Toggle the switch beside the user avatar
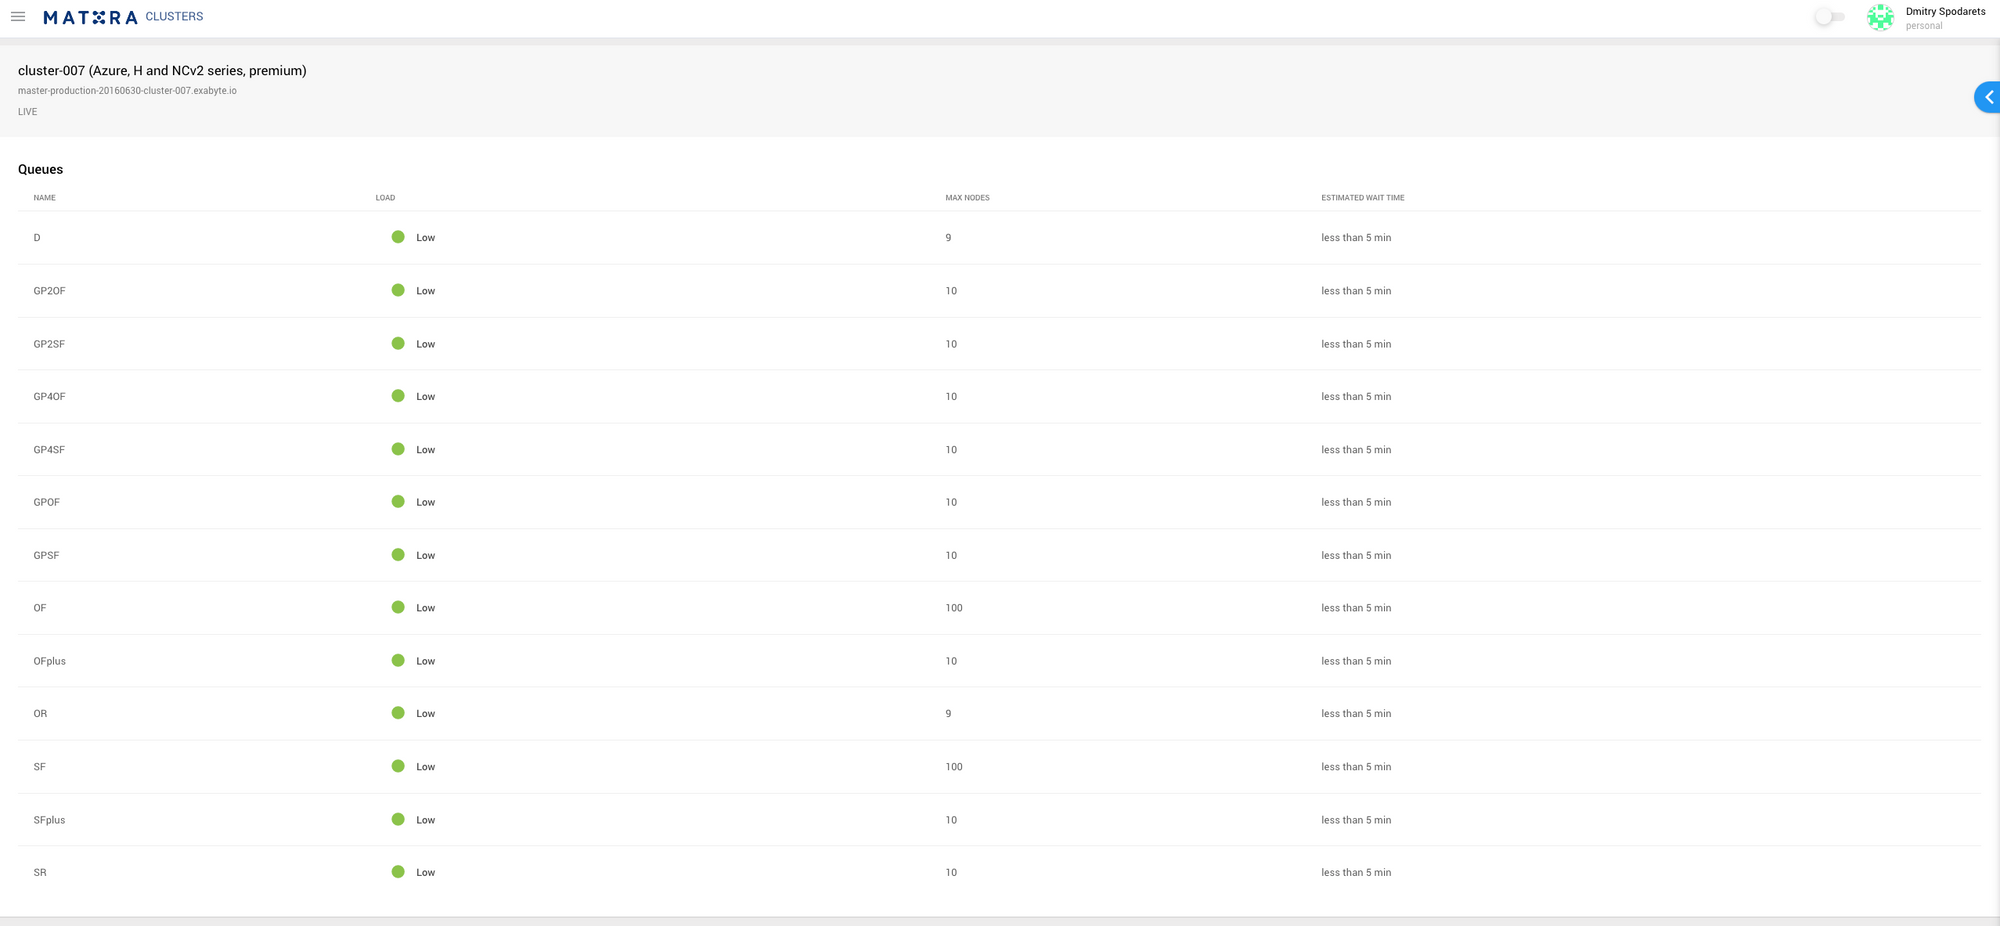 [1829, 17]
